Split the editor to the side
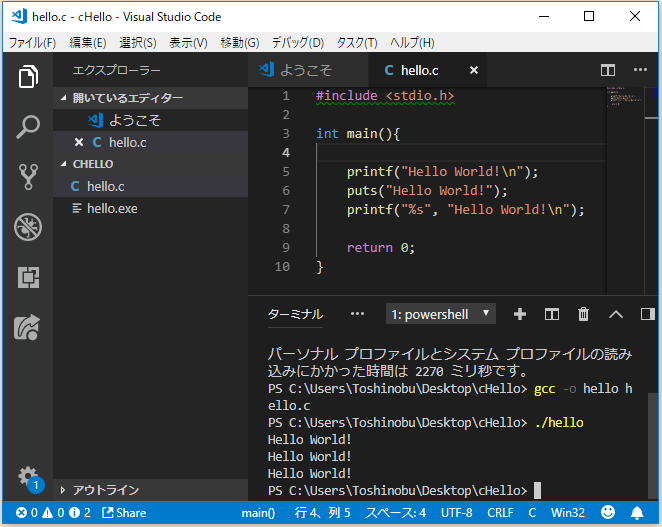 (608, 70)
